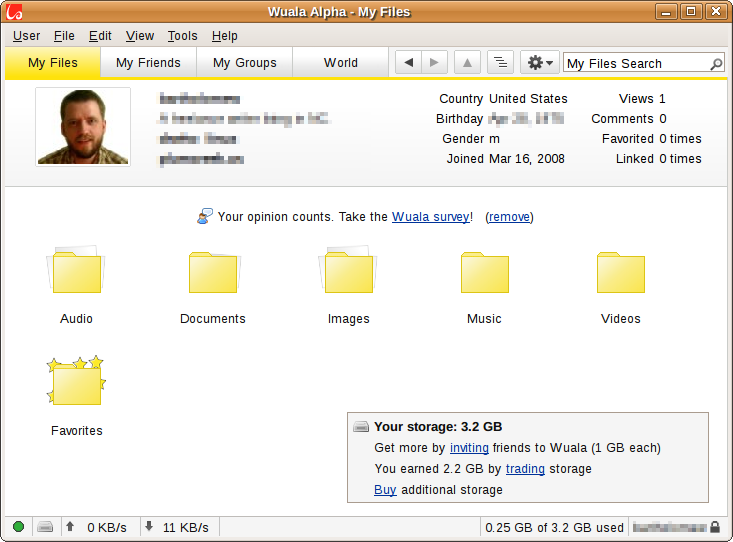Switch to the World tab
Image resolution: width=733 pixels, height=542 pixels.
[341, 63]
